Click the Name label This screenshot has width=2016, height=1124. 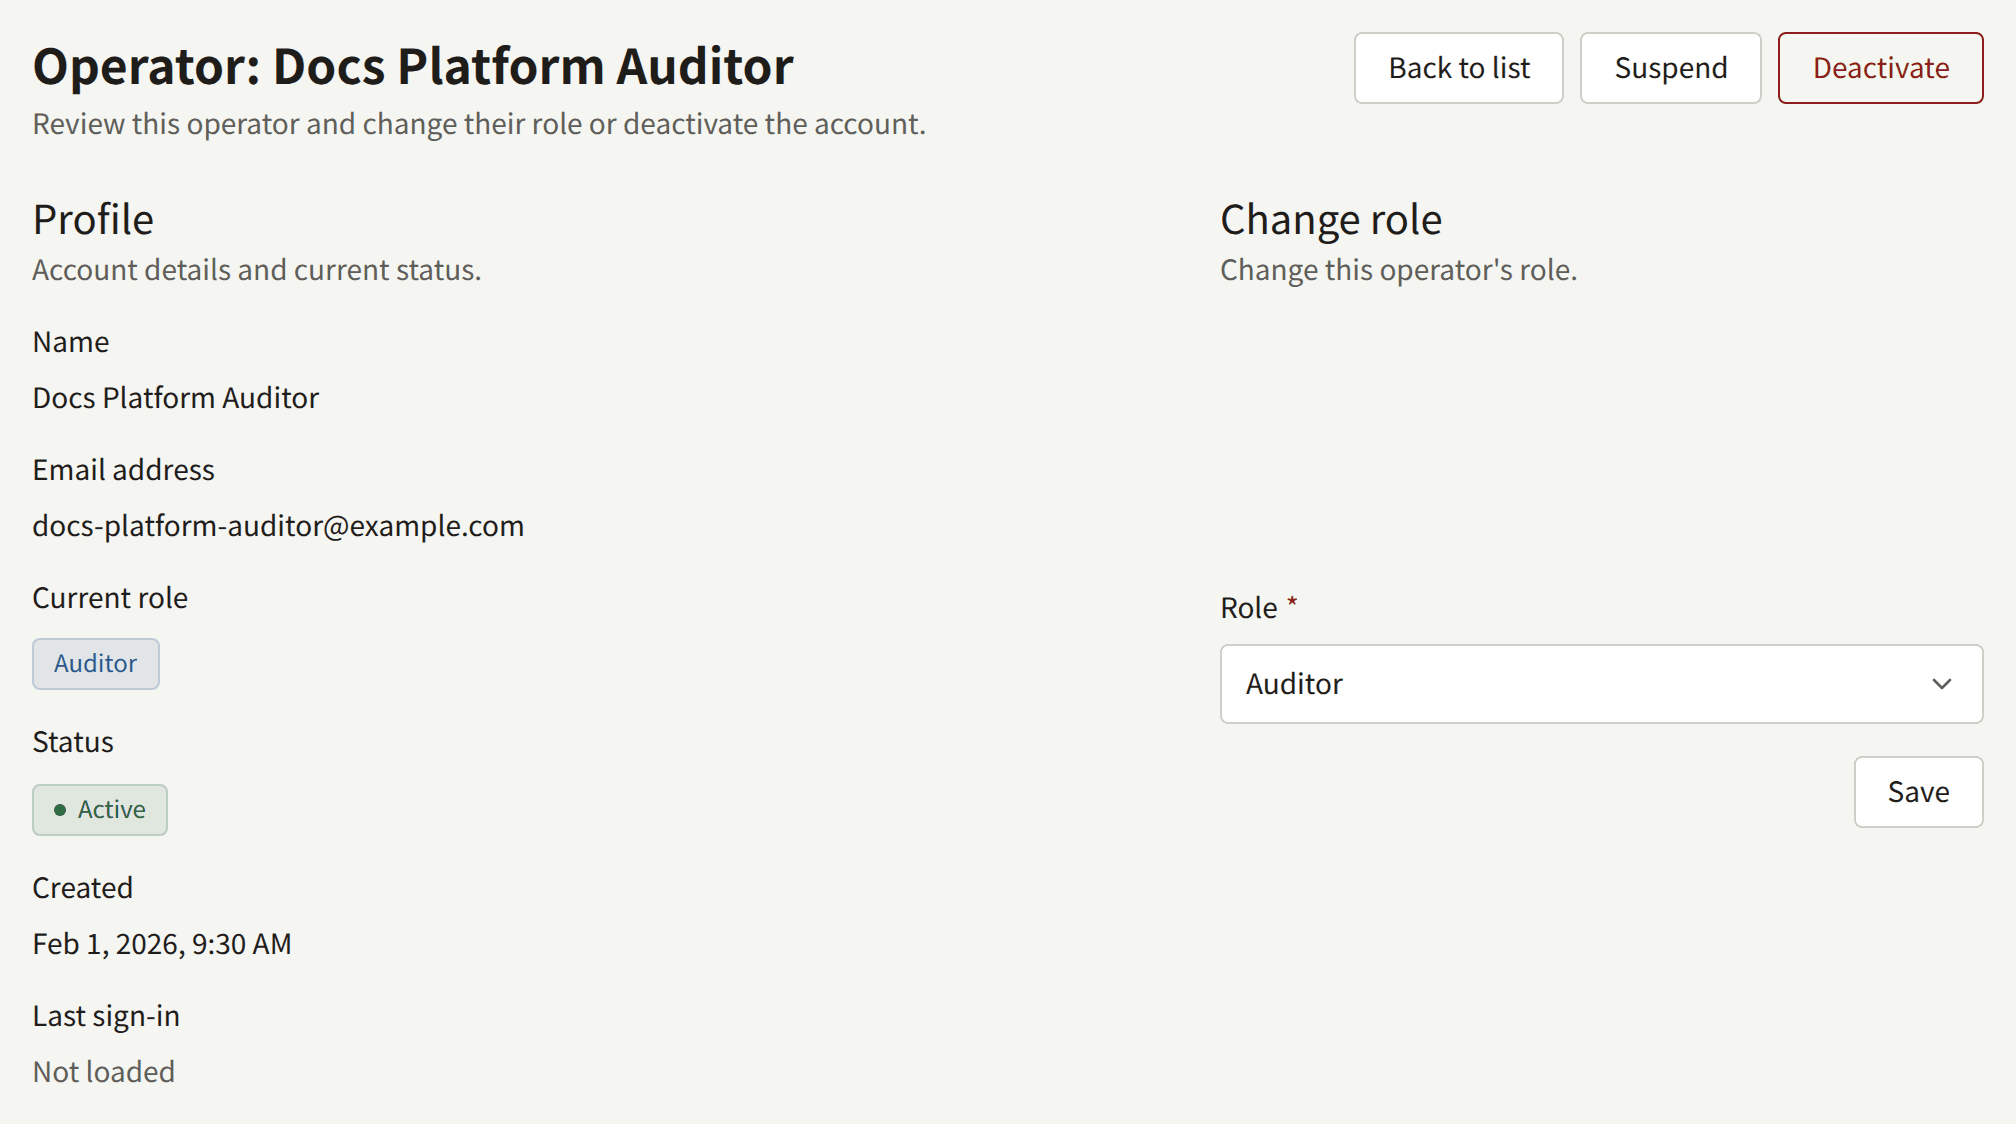point(71,342)
